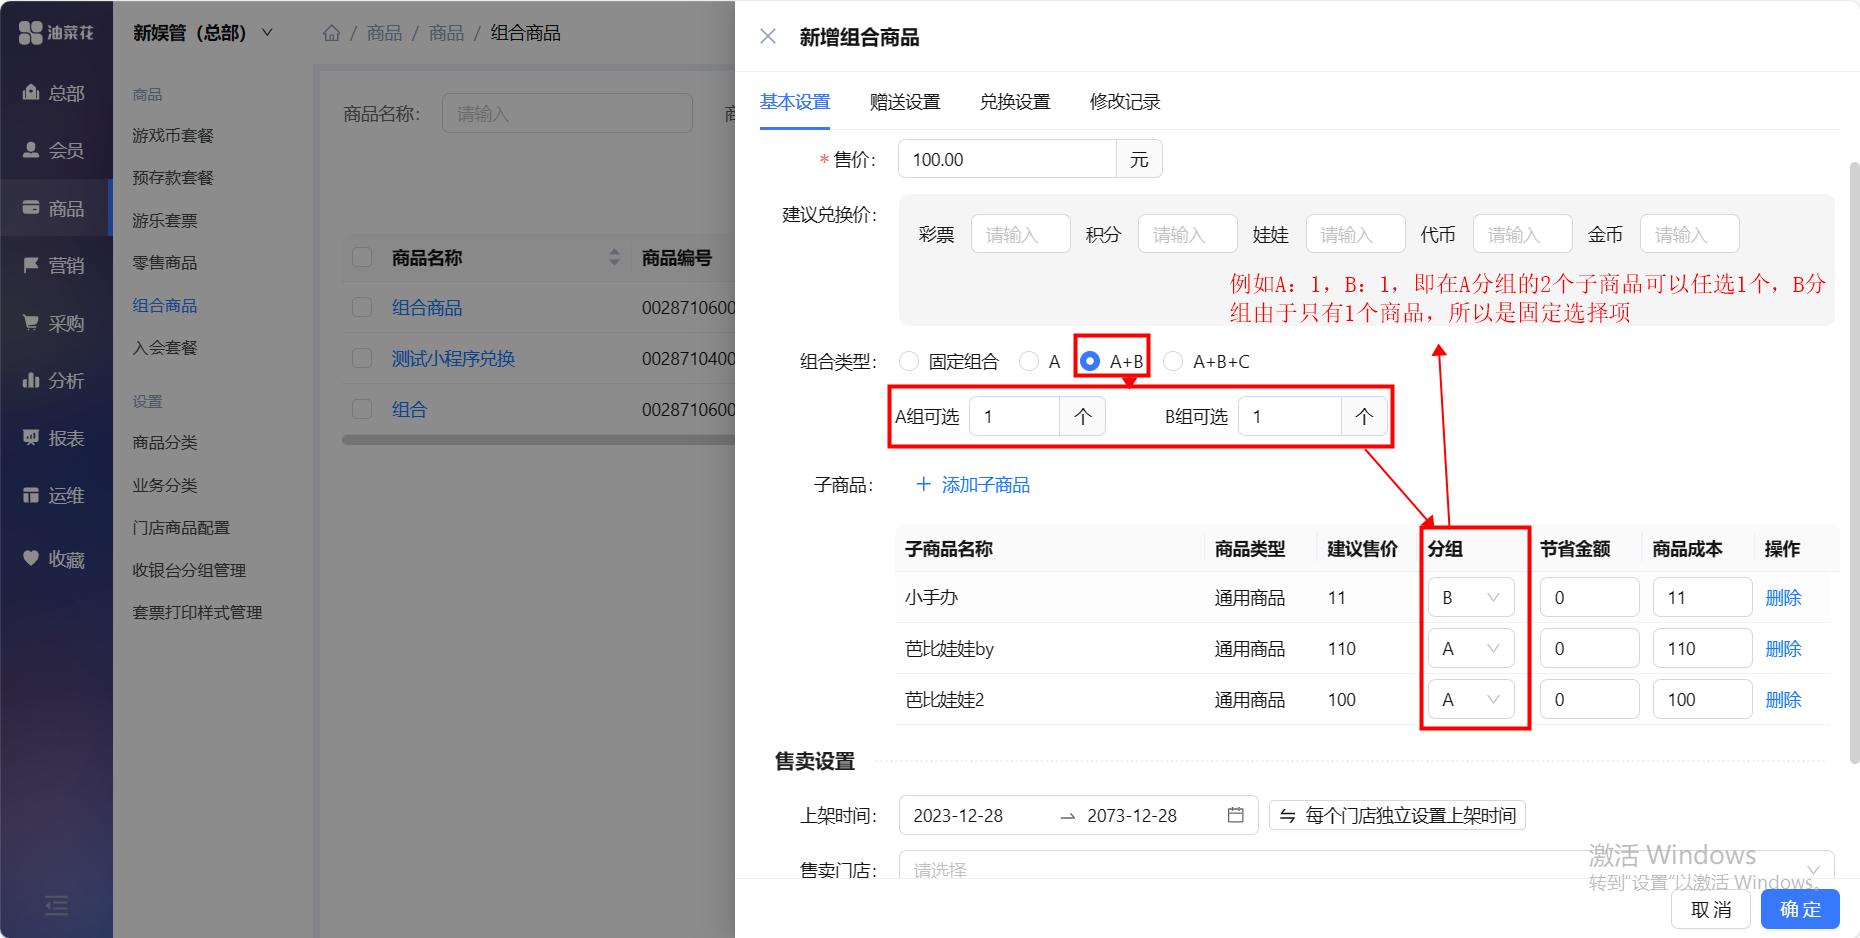The height and width of the screenshot is (938, 1860).
Task: Delete the 芭比娃娃2 sub-product row
Action: (x=1783, y=699)
